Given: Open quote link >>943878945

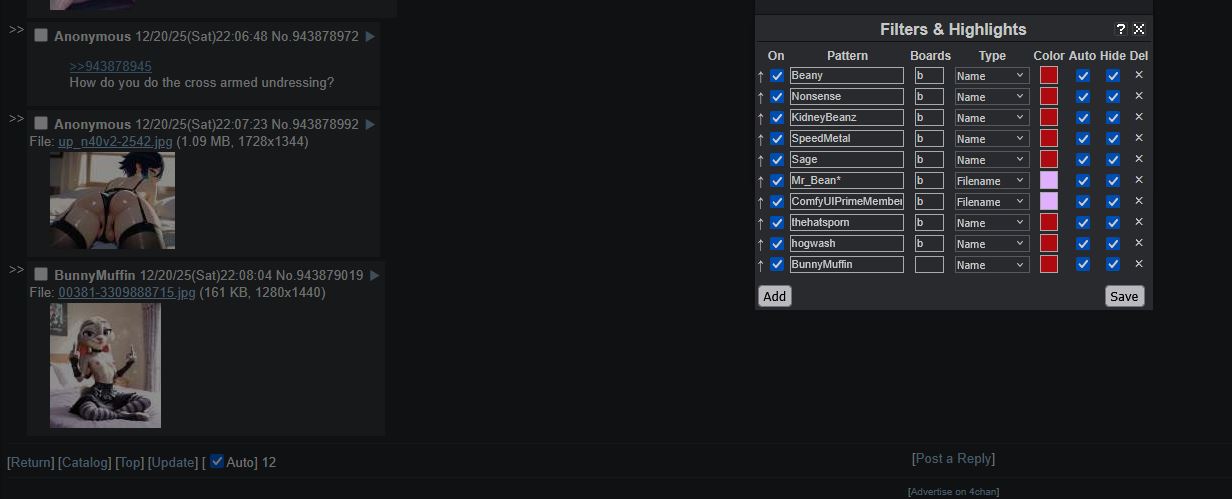Looking at the screenshot, I should tap(110, 66).
